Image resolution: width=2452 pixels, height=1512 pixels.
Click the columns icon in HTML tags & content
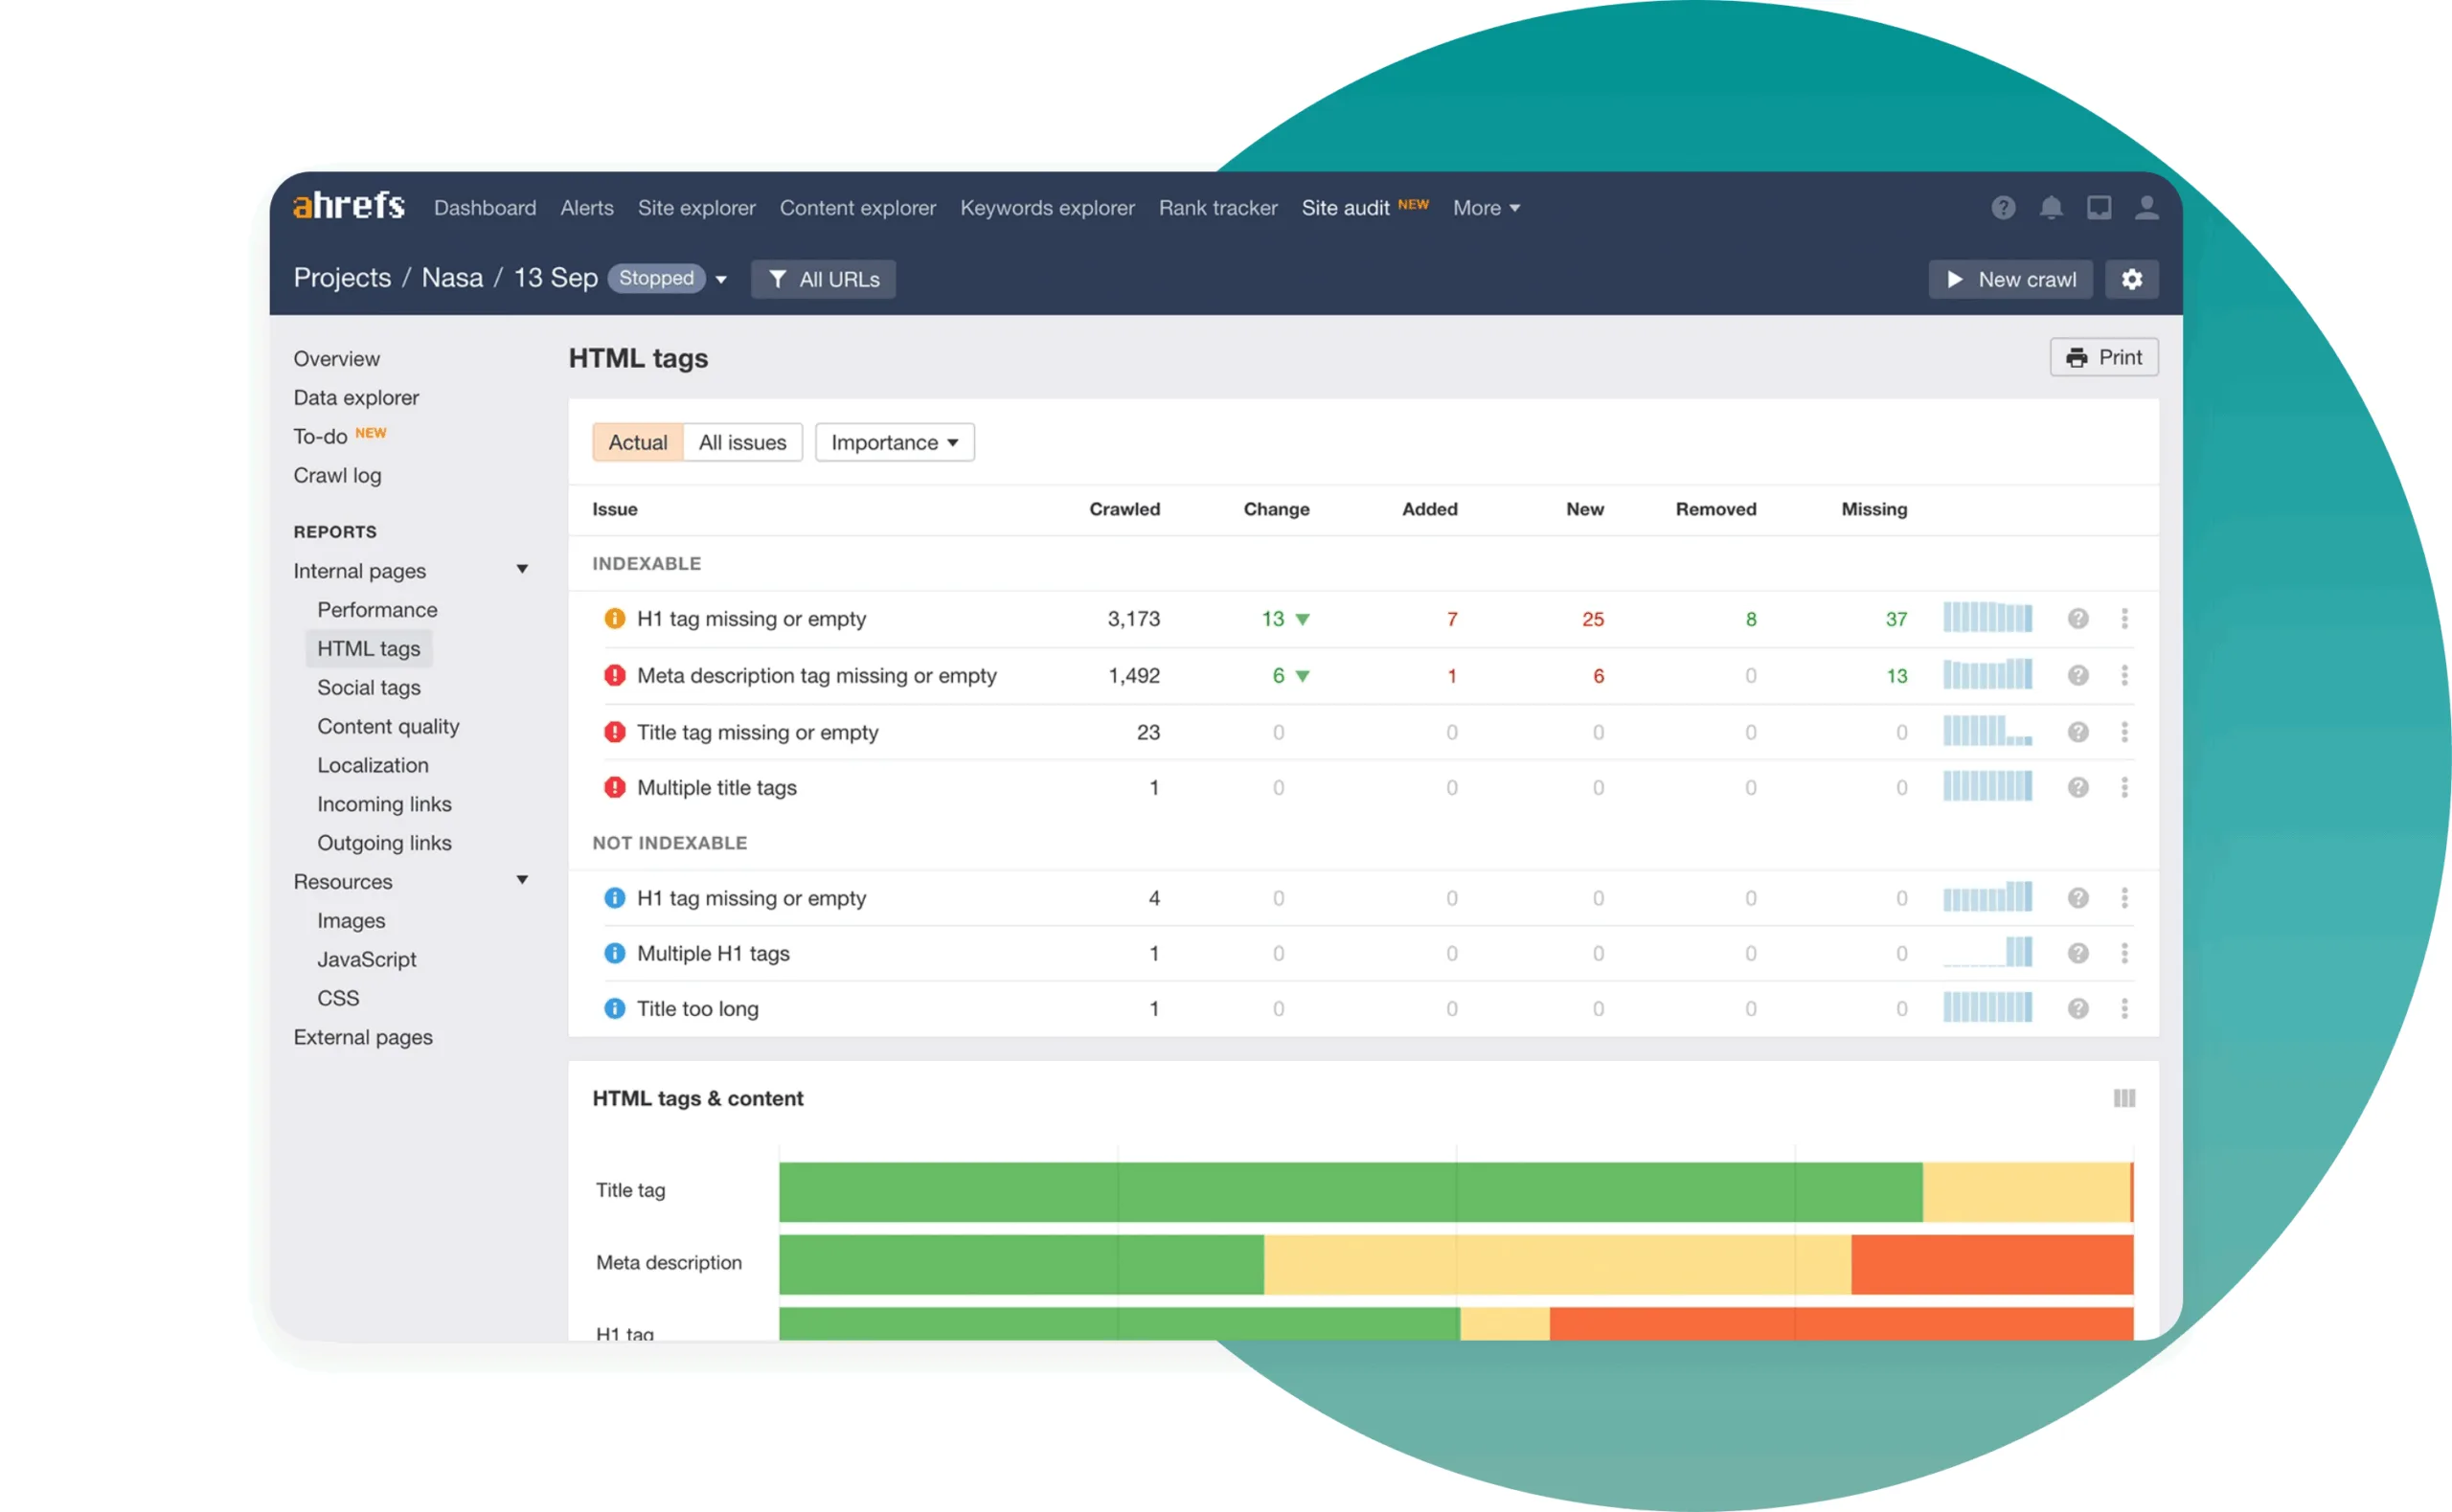click(x=2124, y=1098)
